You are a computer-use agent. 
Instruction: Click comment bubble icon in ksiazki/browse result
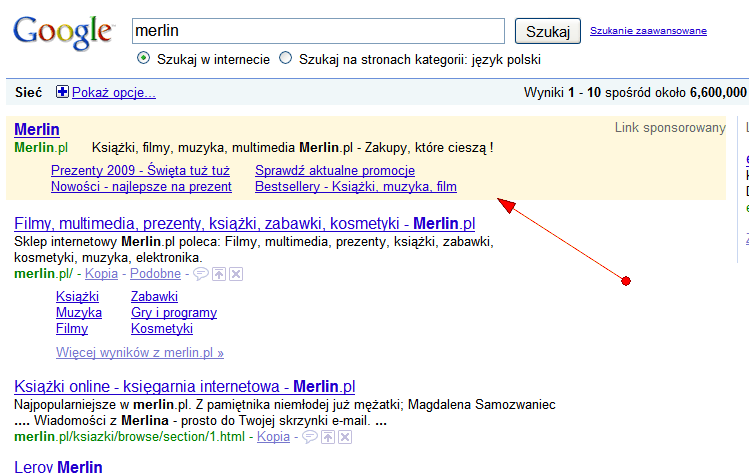pos(310,437)
